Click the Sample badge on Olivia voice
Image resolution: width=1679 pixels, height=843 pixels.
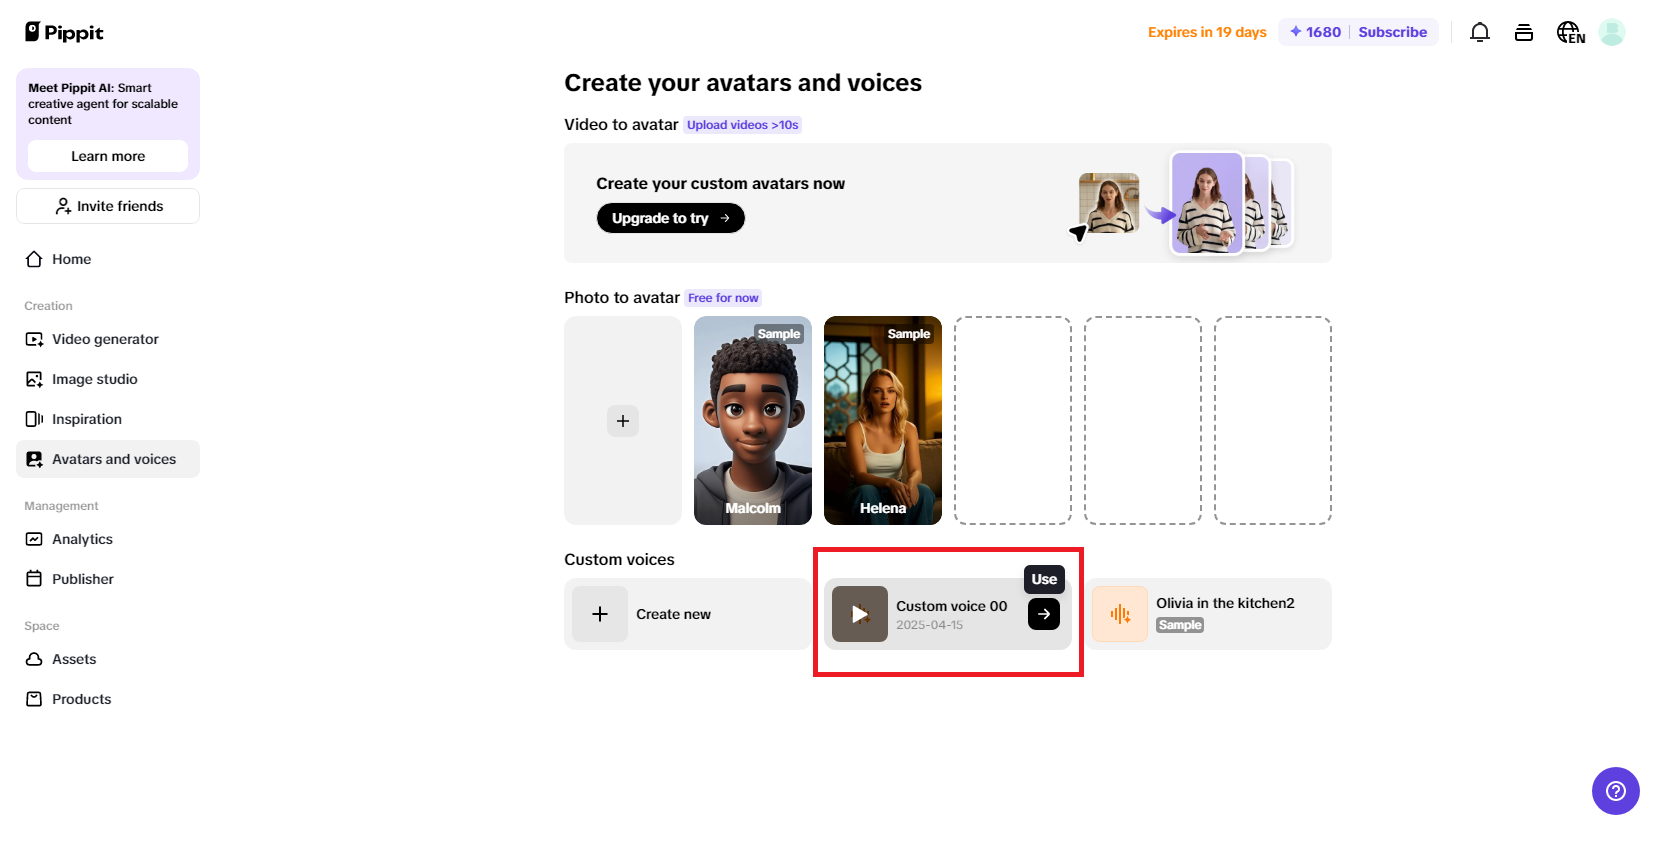1180,625
